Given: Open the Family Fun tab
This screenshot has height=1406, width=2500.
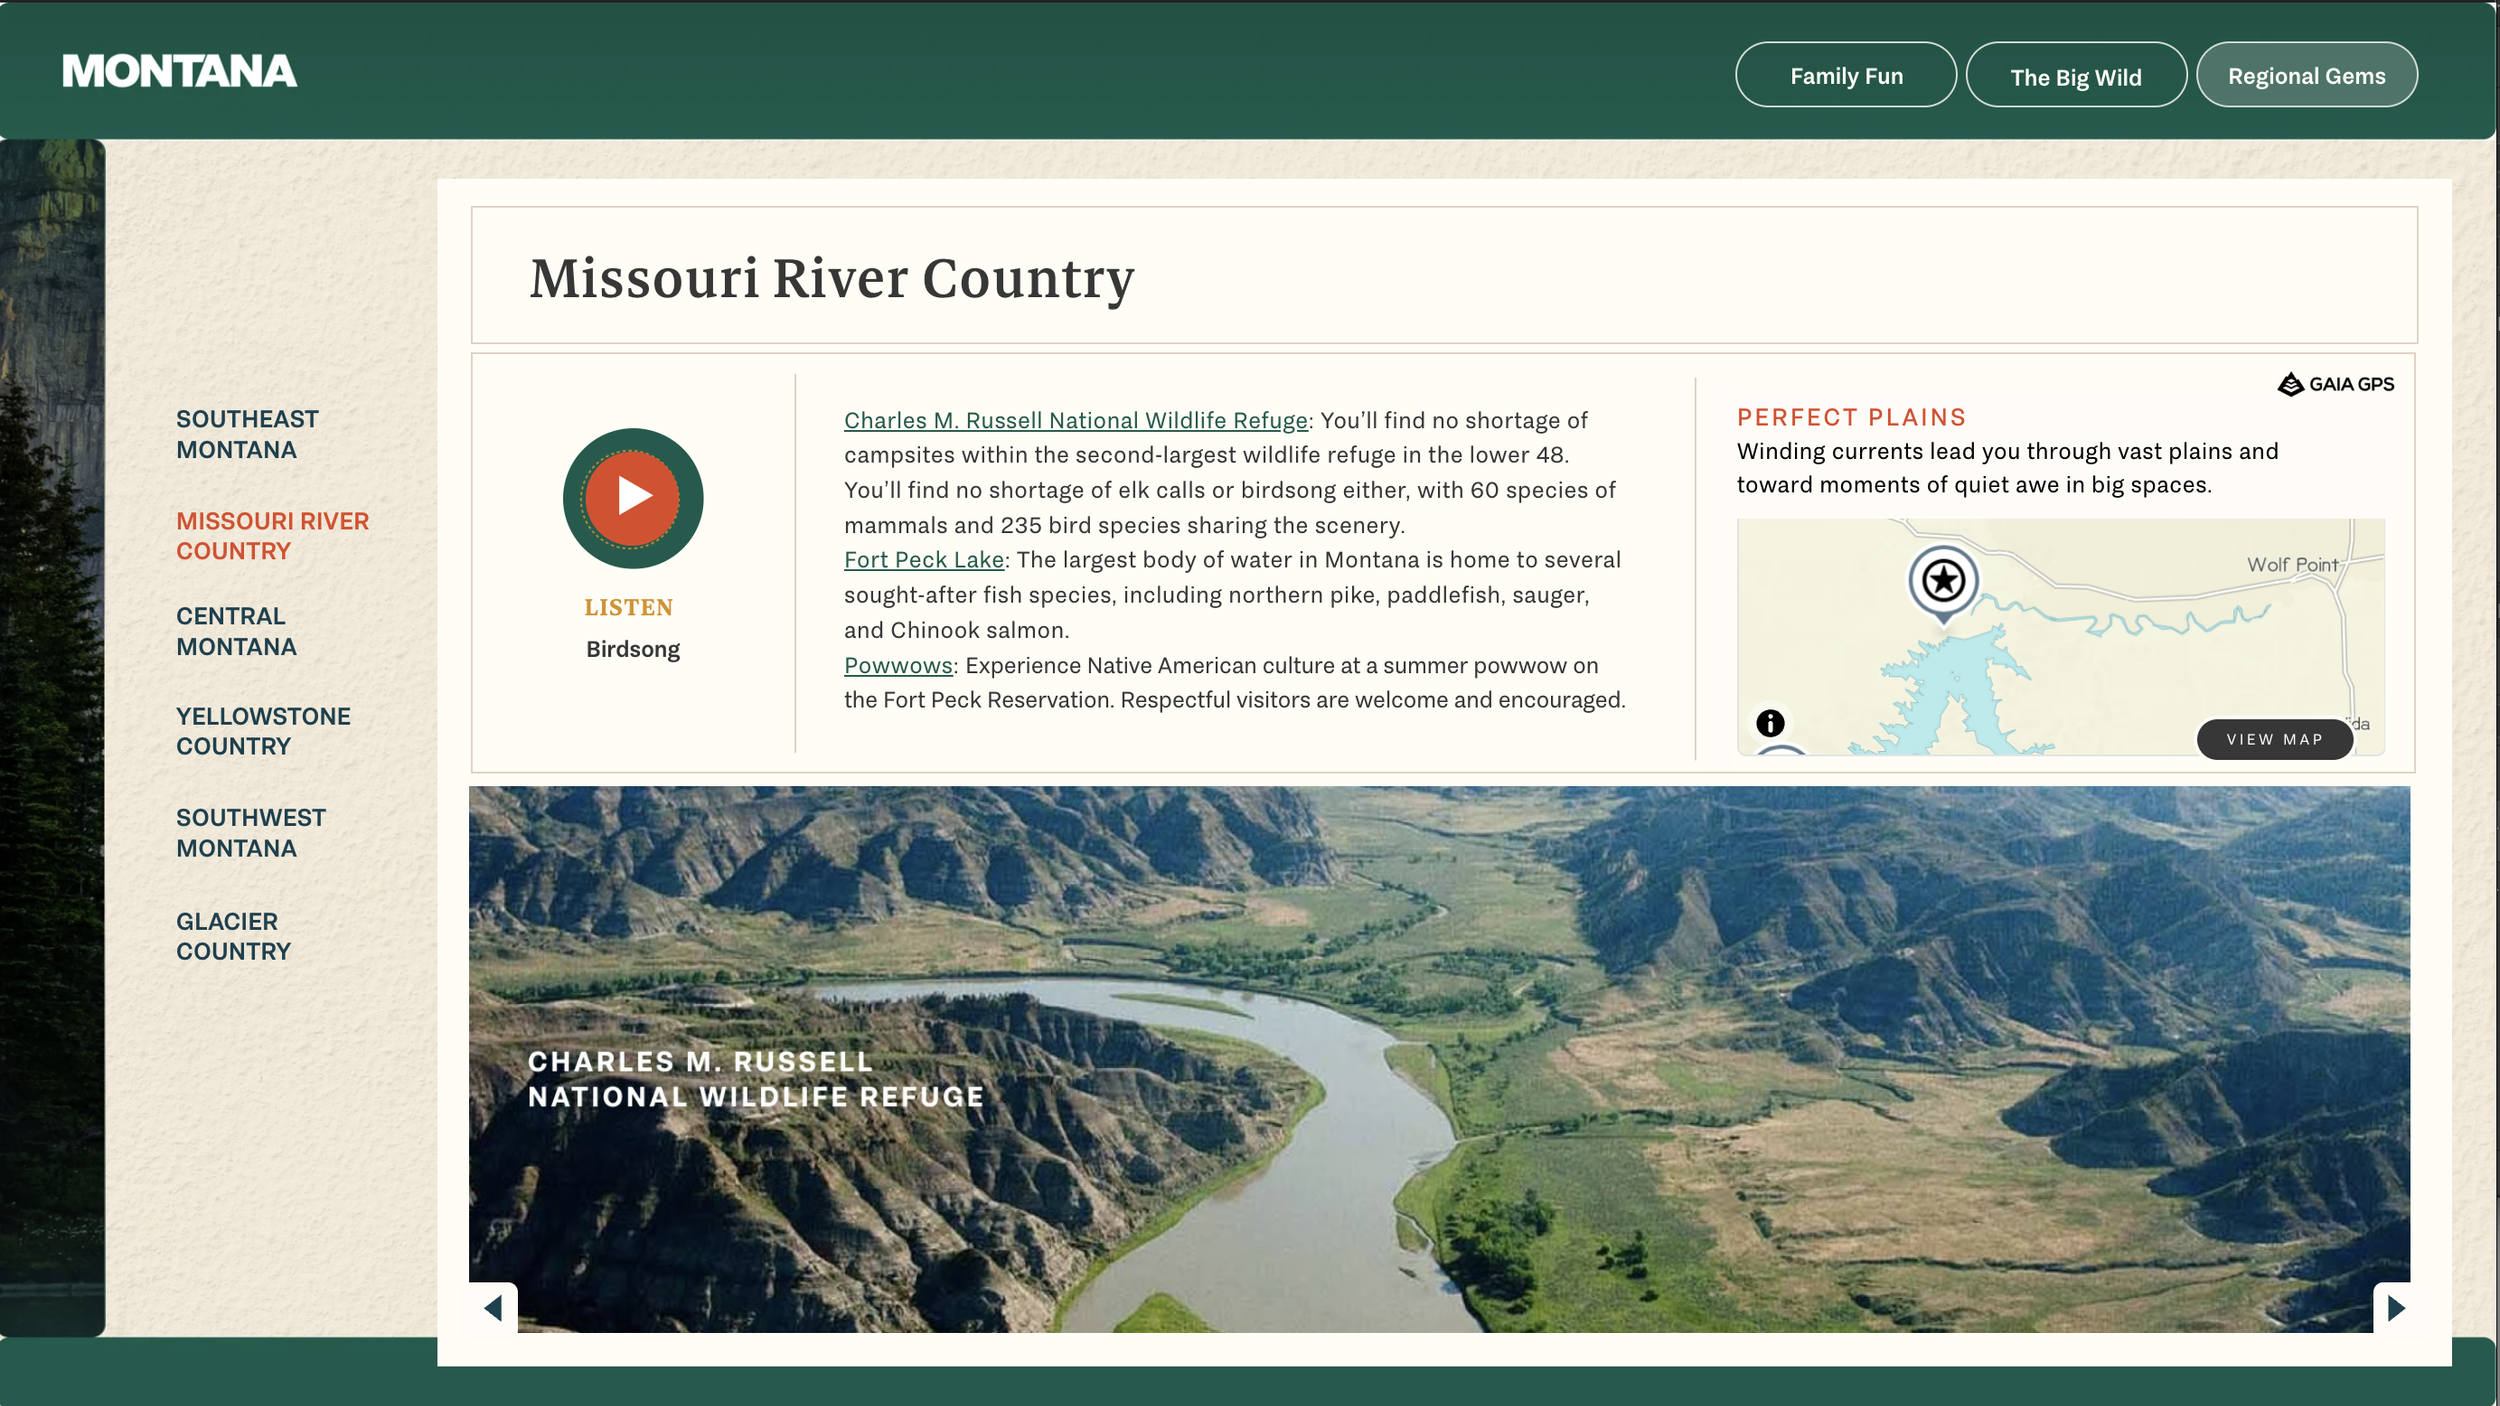Looking at the screenshot, I should coord(1845,76).
